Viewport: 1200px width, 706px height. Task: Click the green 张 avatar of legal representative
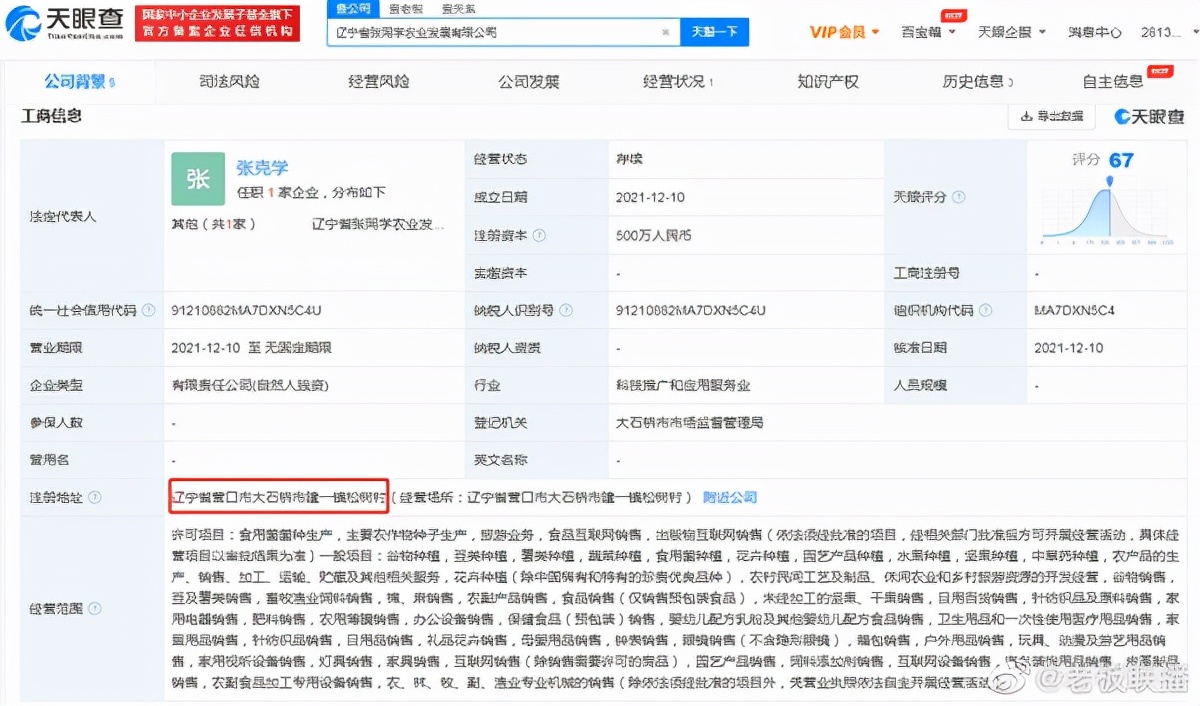pyautogui.click(x=197, y=179)
